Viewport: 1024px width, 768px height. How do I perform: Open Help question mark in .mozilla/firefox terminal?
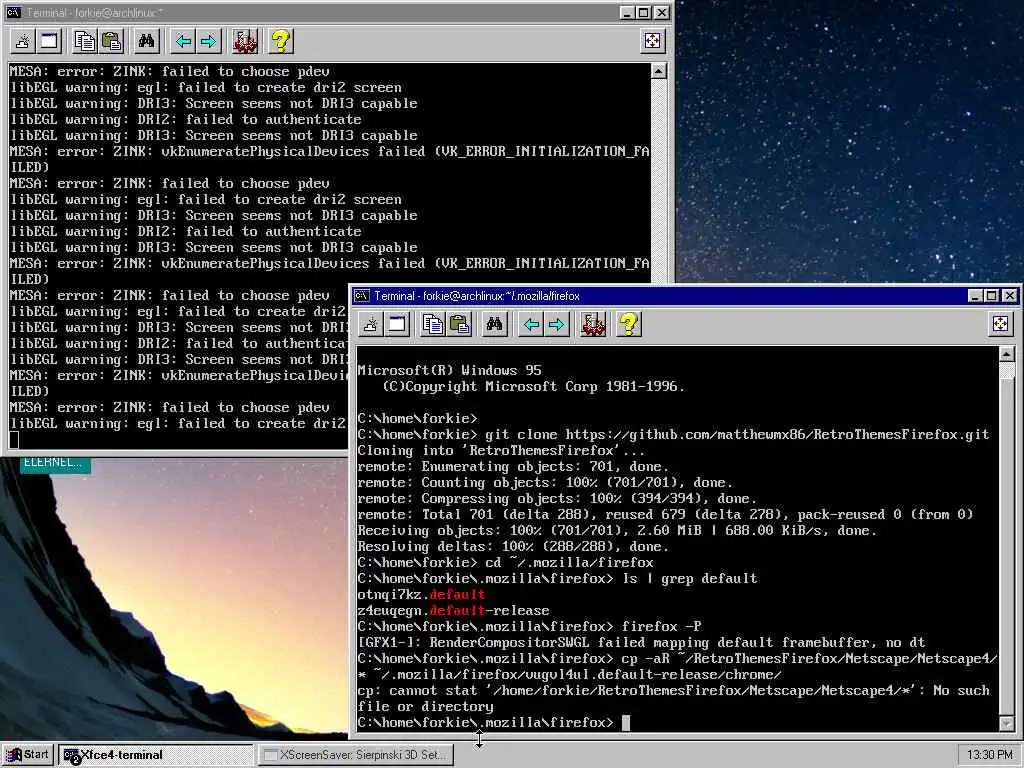pos(629,325)
